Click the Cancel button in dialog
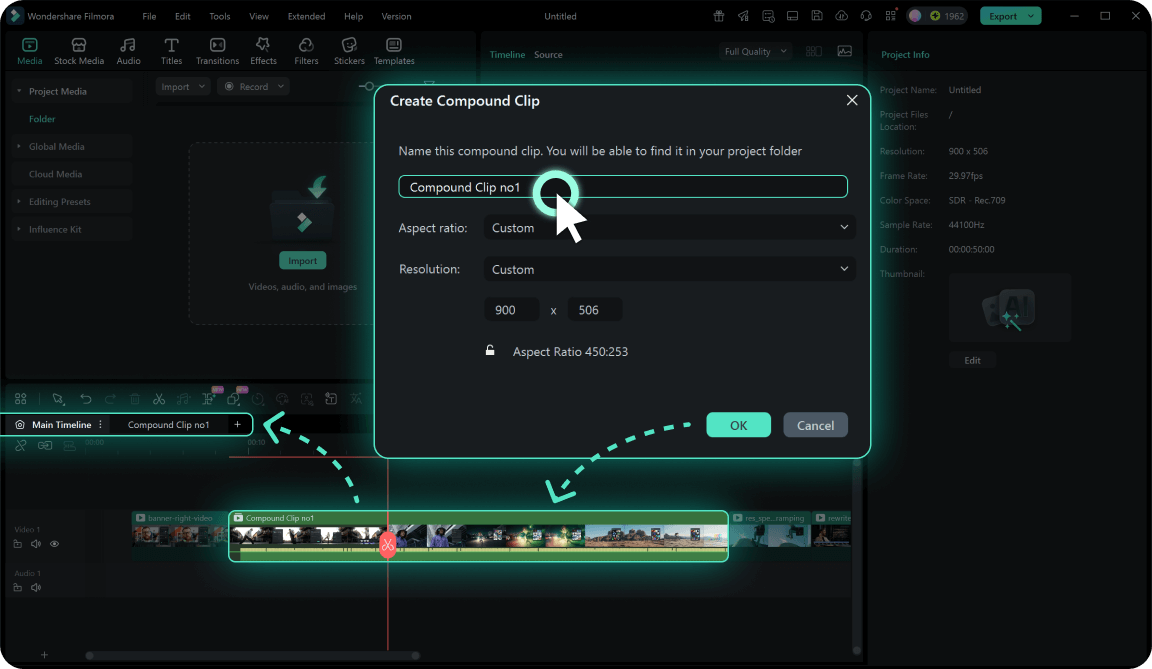Screen dimensions: 1152x669 816,425
